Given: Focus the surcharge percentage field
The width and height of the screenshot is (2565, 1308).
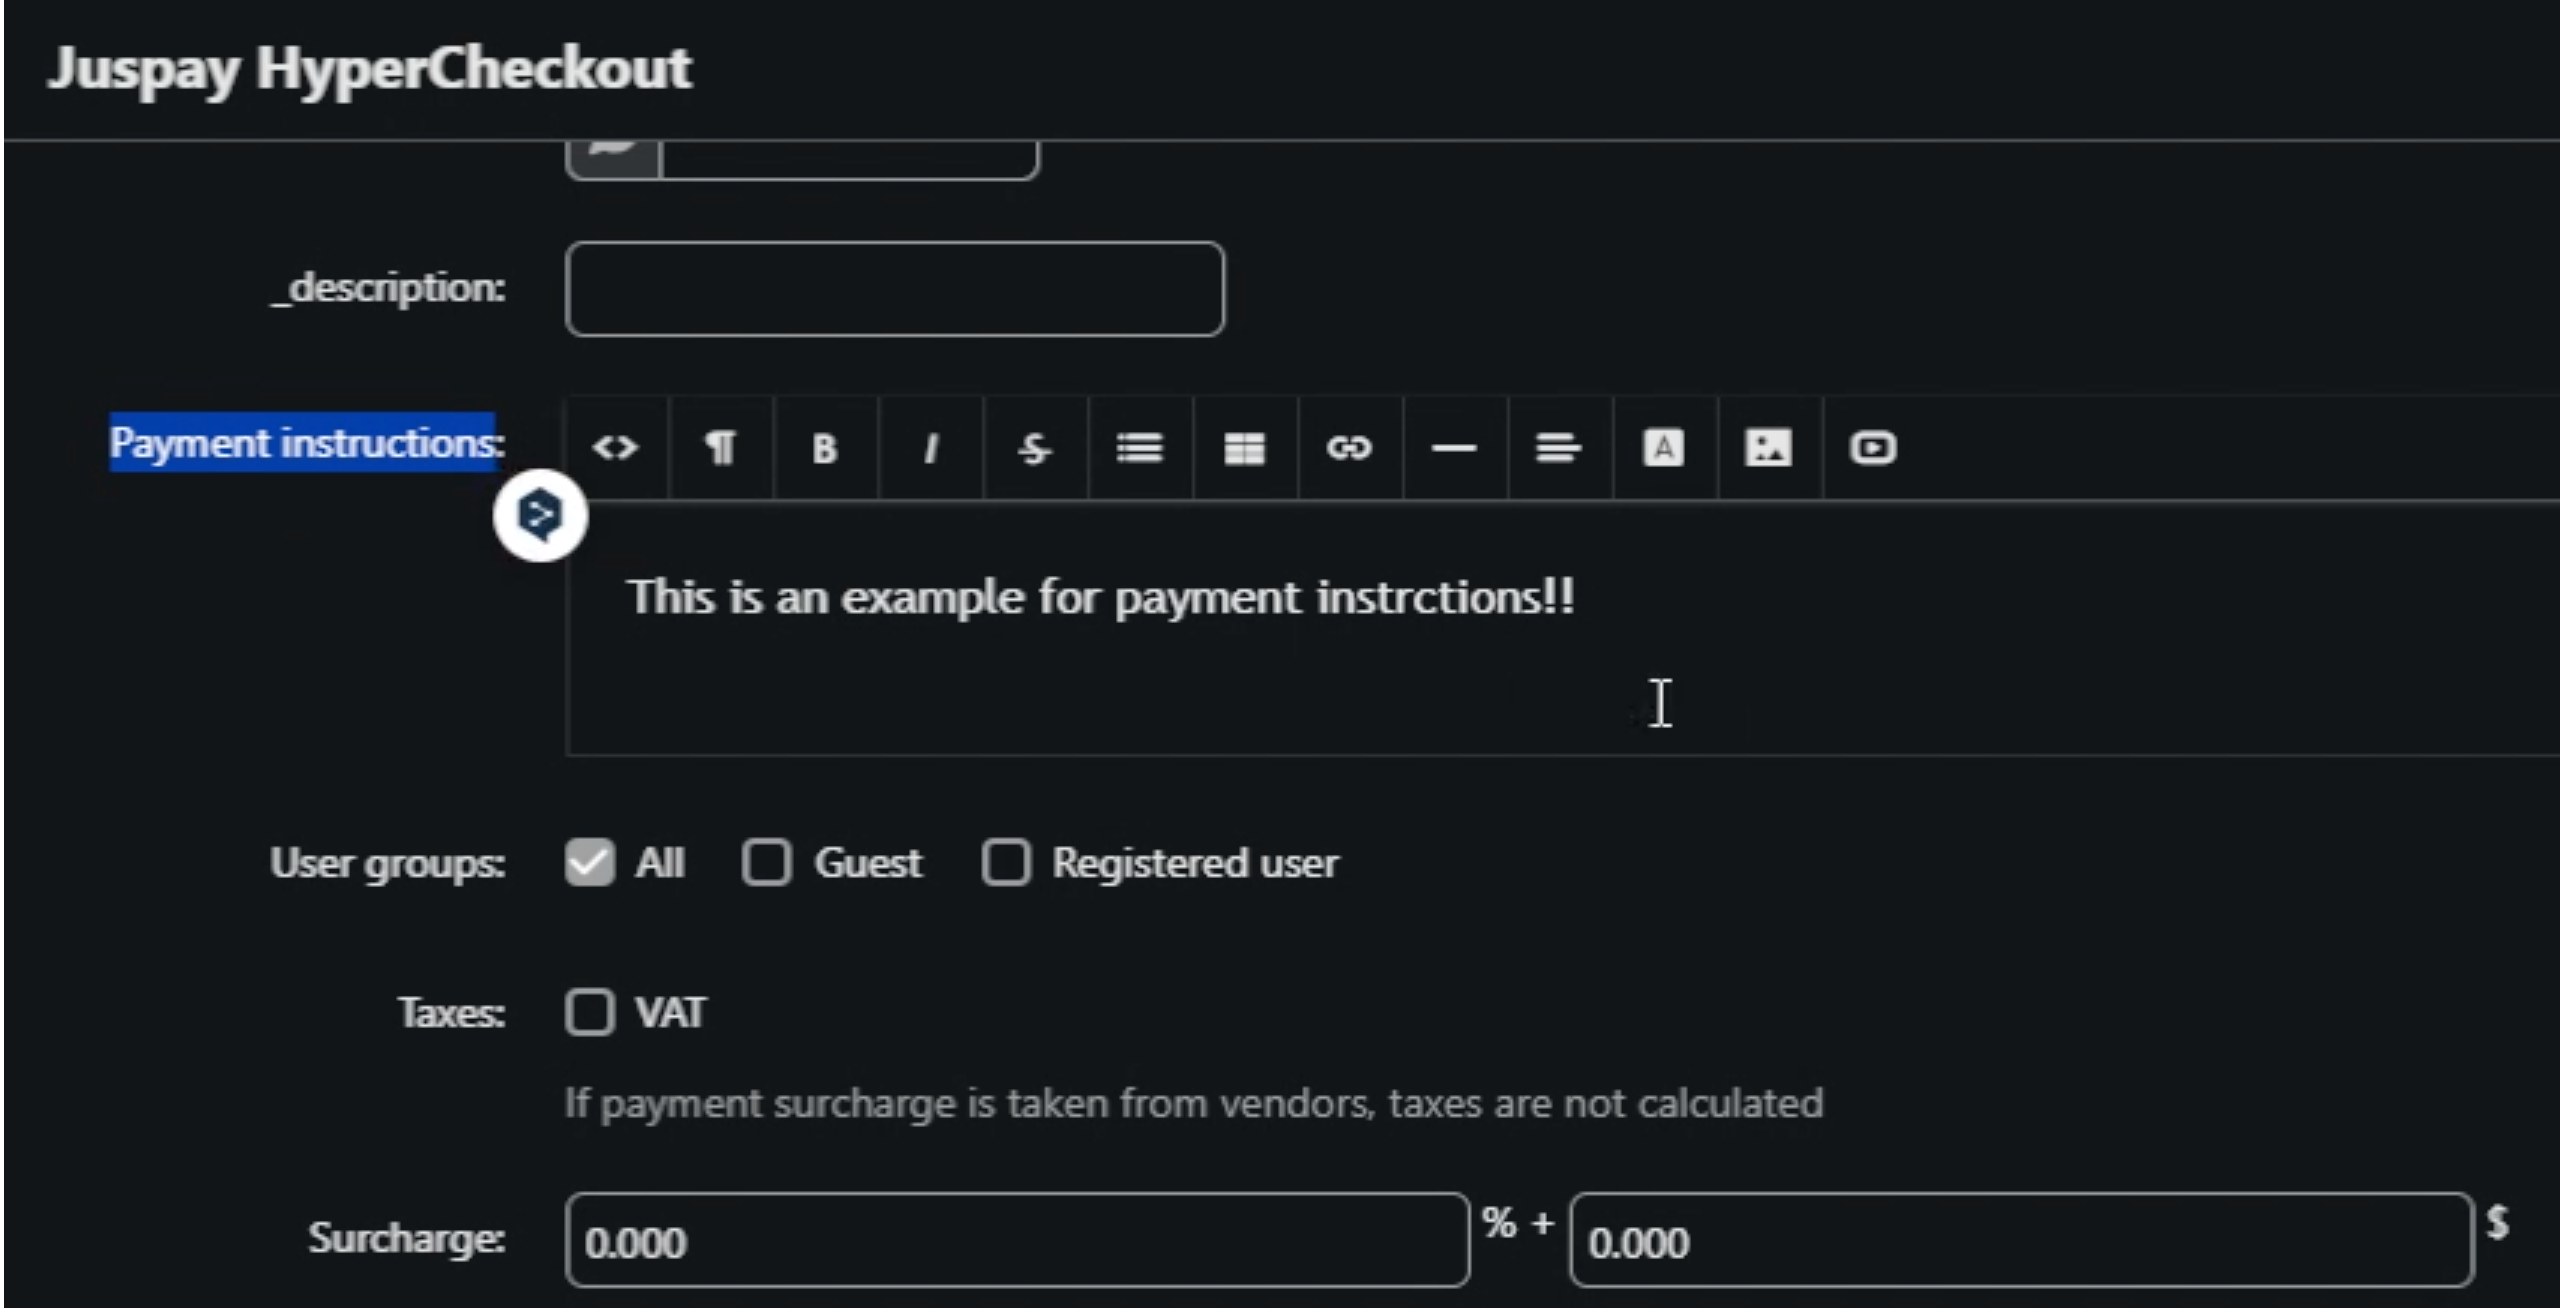Looking at the screenshot, I should (1016, 1240).
